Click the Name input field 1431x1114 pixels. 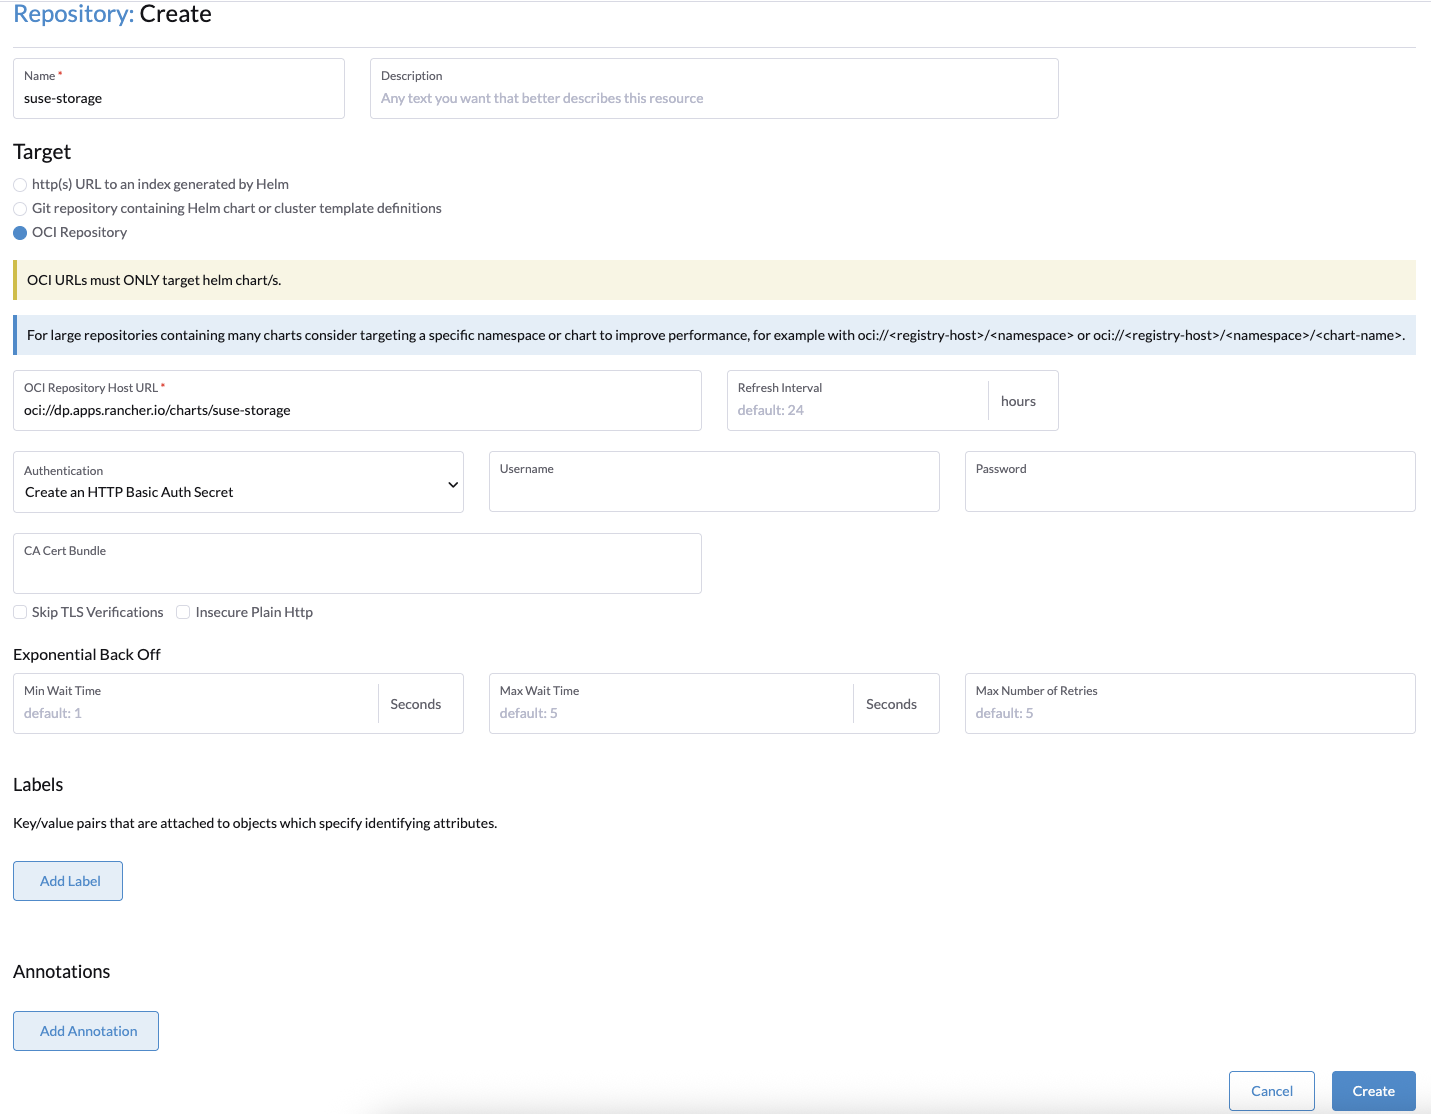[x=178, y=99]
